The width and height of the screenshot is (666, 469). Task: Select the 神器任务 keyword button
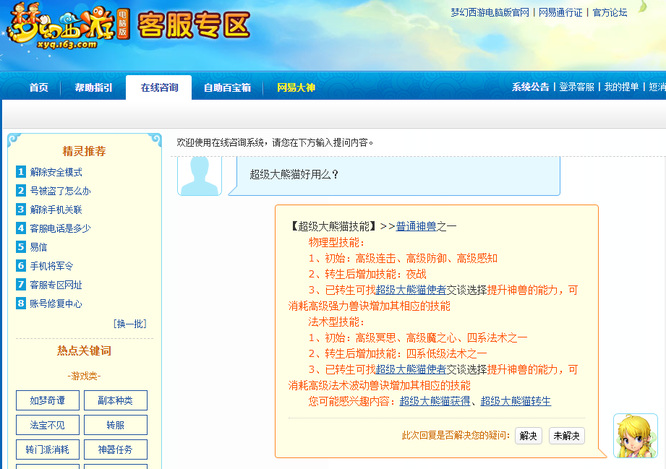(116, 449)
